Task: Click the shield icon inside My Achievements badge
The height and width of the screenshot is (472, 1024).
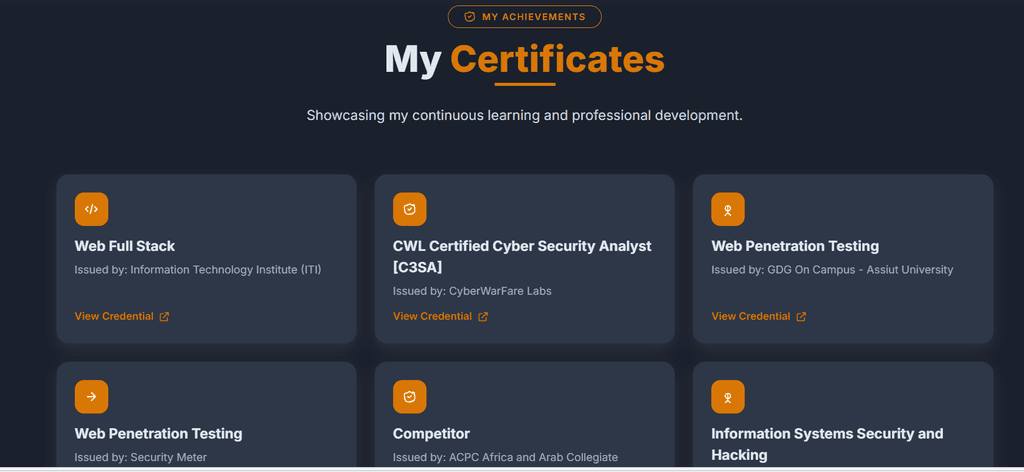Action: tap(470, 17)
